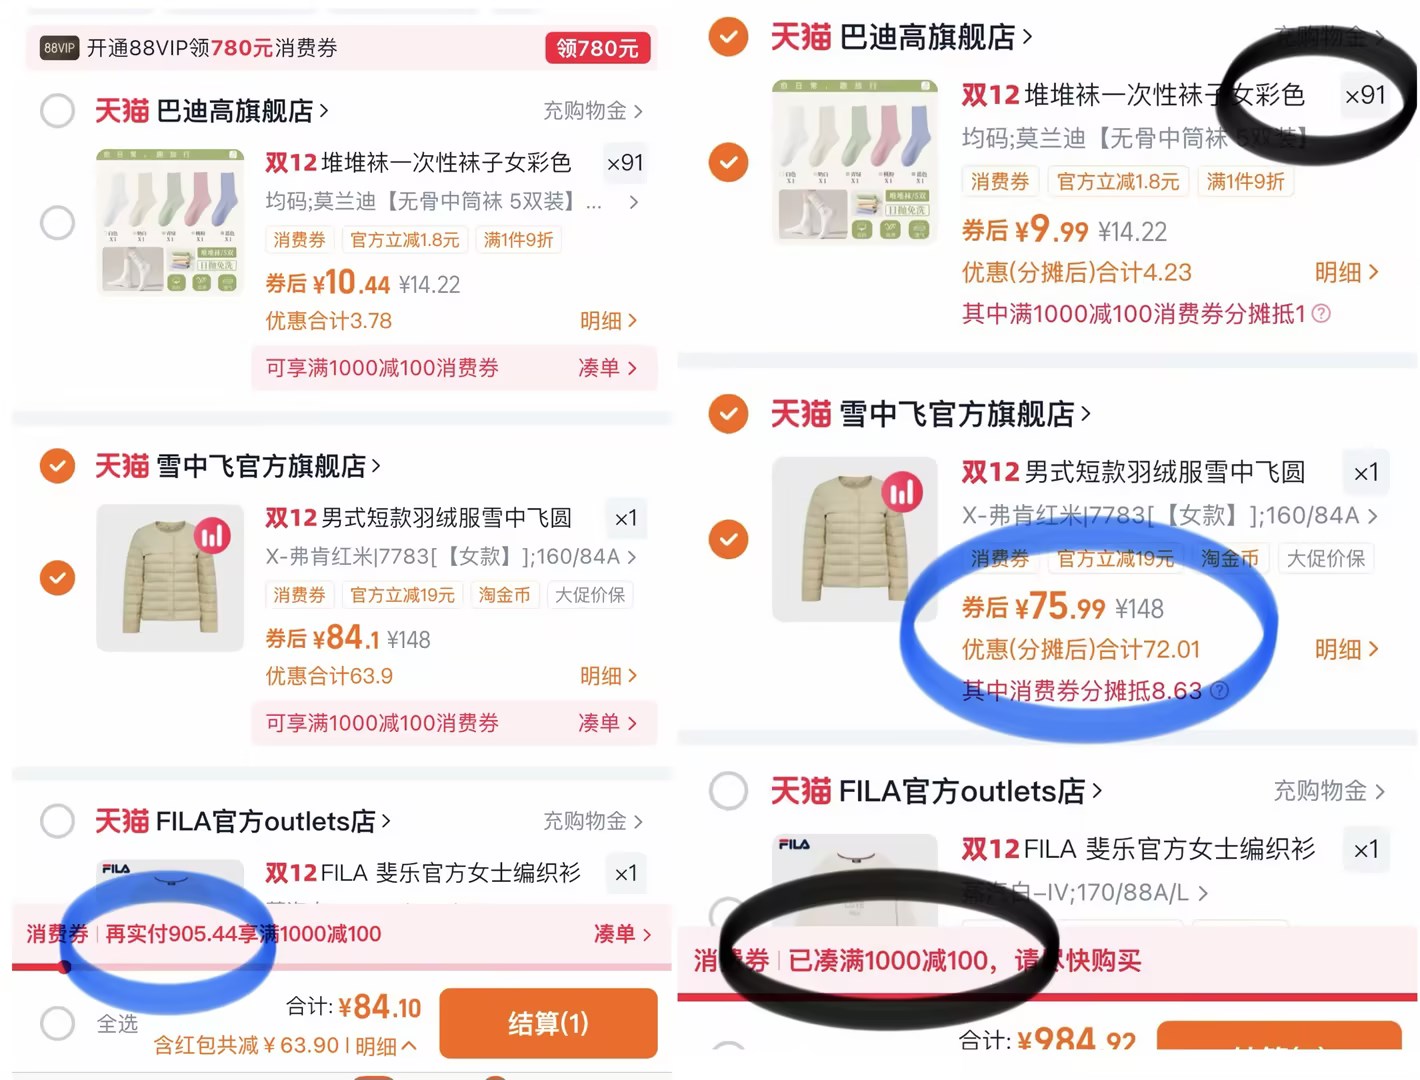The image size is (1420, 1080).
Task: Expand 明细 next to 优惠(分摊后)合计72.01
Action: (1346, 650)
